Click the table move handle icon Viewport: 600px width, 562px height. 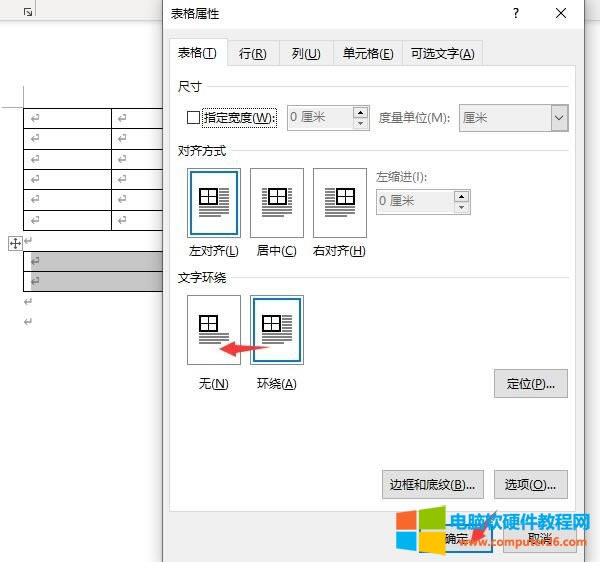point(15,243)
